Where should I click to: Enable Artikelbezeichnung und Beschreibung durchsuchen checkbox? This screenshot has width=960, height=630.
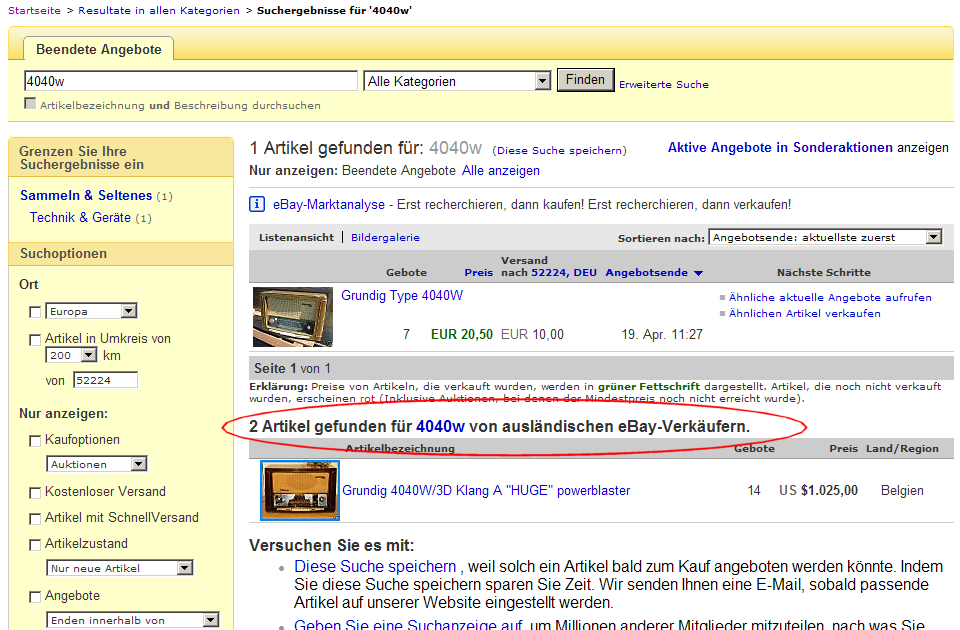pyautogui.click(x=30, y=103)
